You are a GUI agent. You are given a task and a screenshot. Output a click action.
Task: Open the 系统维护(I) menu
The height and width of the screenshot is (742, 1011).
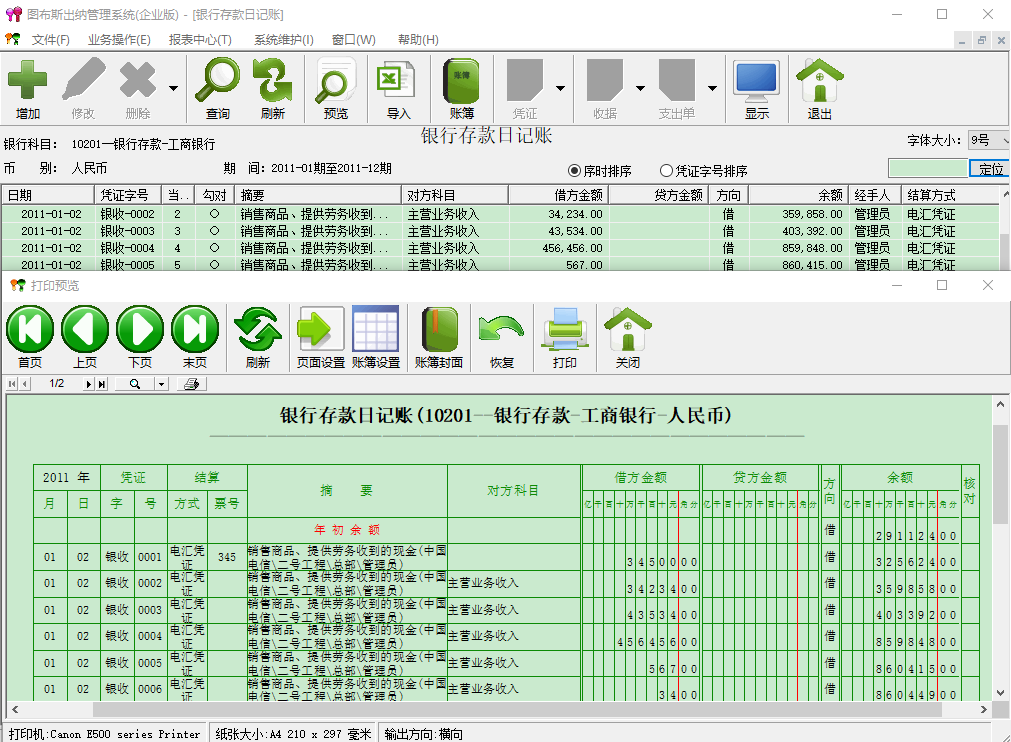click(283, 40)
